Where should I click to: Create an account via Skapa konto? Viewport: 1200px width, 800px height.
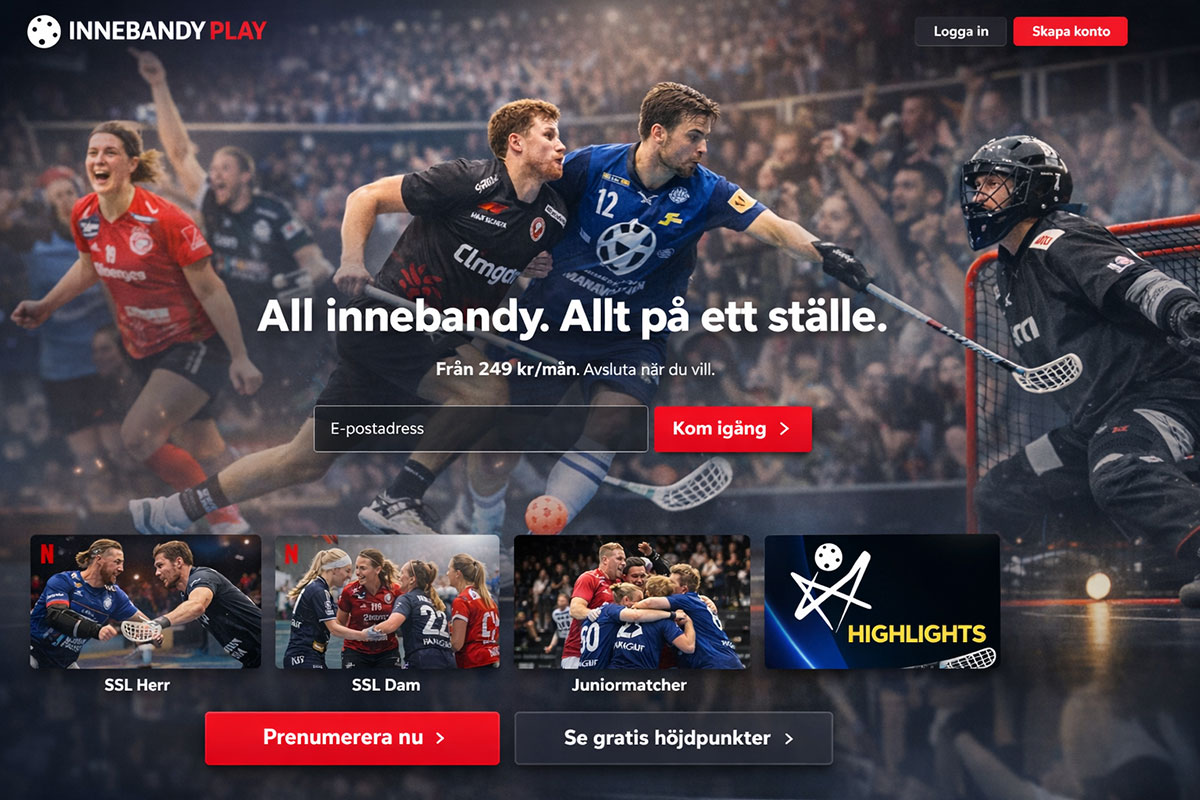tap(1071, 31)
